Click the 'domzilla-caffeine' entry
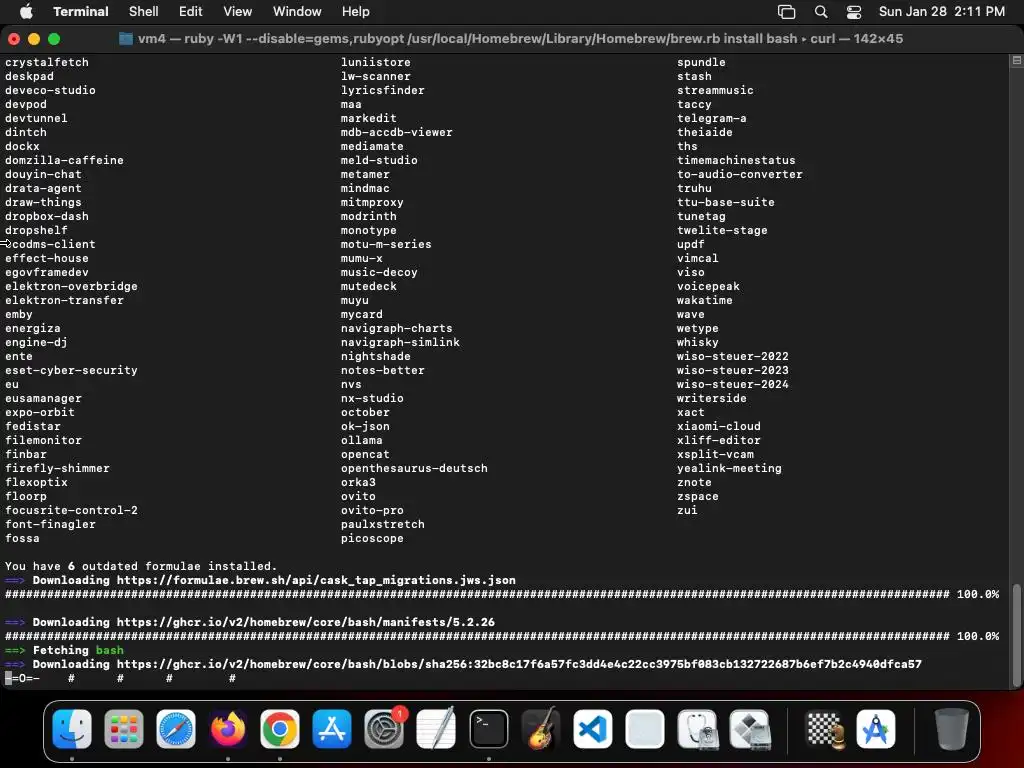This screenshot has width=1024, height=768. (64, 160)
